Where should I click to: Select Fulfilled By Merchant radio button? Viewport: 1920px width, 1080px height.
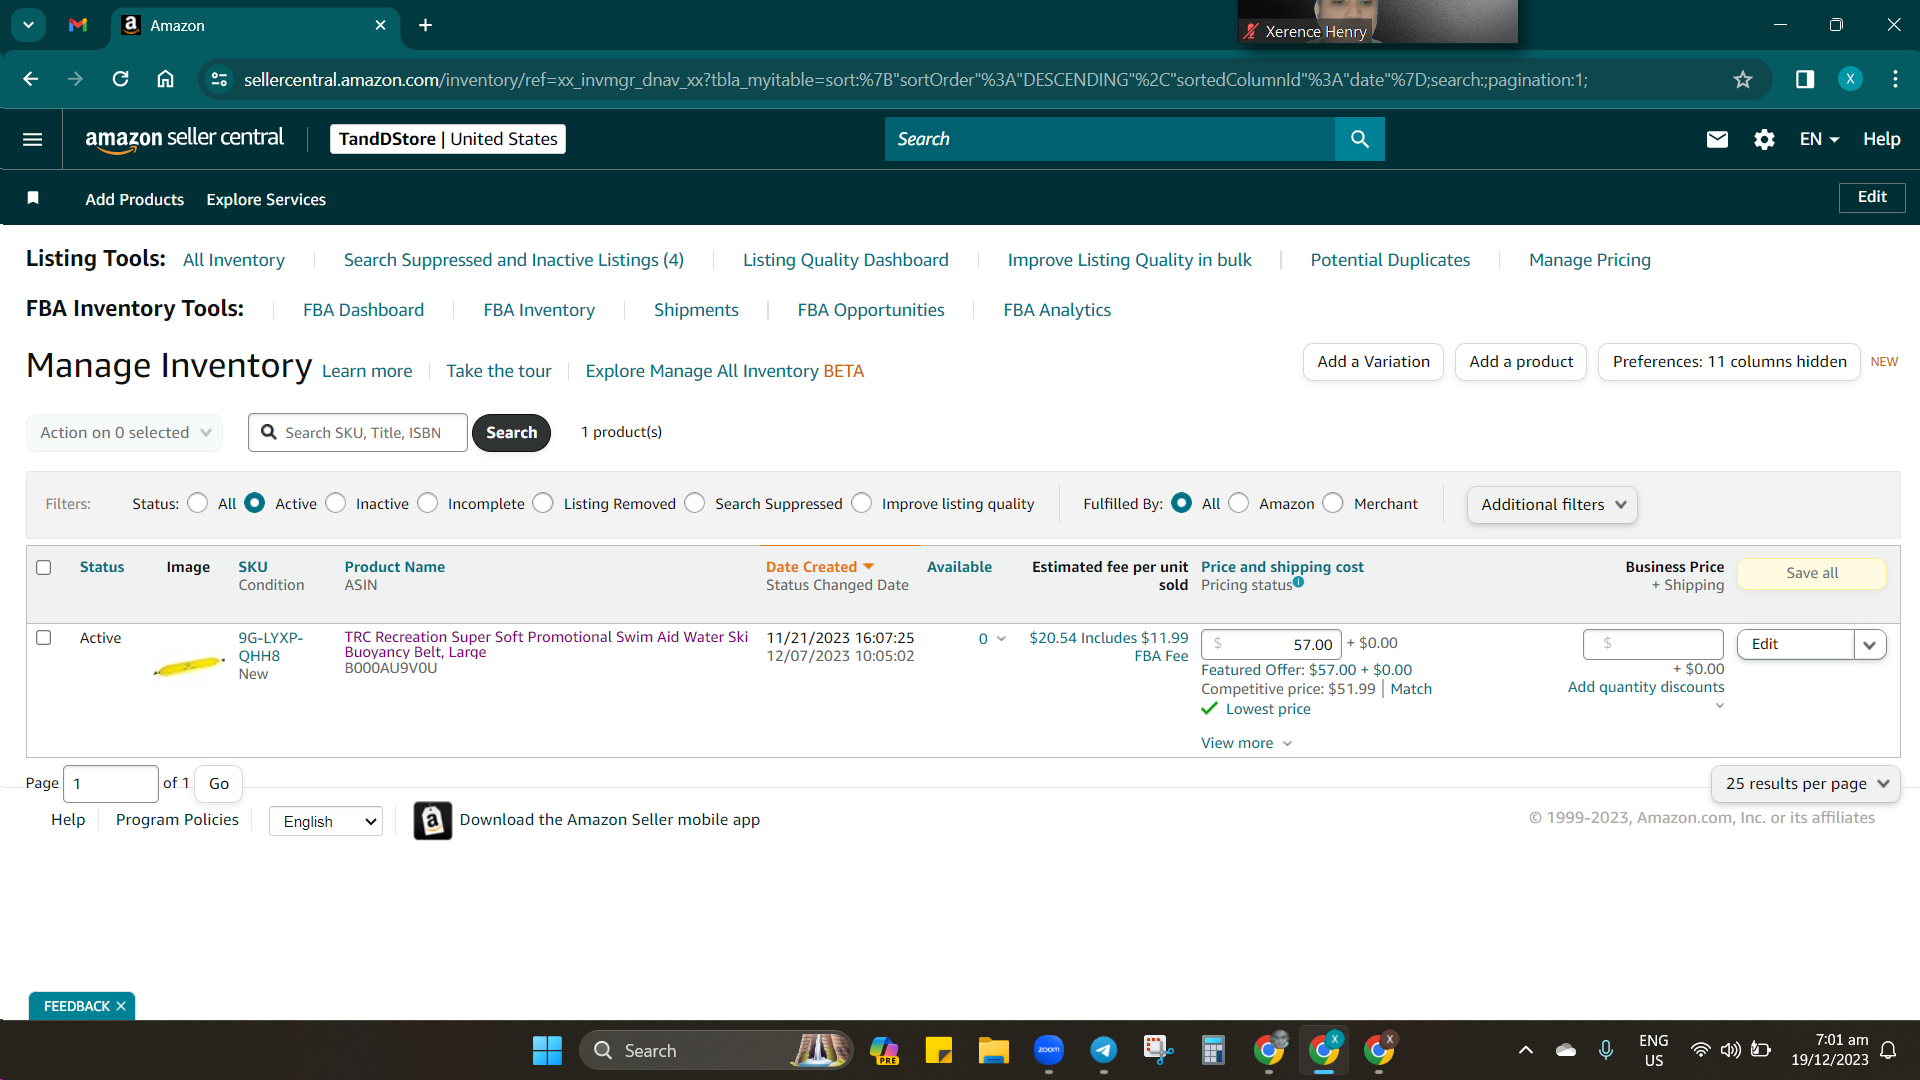tap(1333, 503)
